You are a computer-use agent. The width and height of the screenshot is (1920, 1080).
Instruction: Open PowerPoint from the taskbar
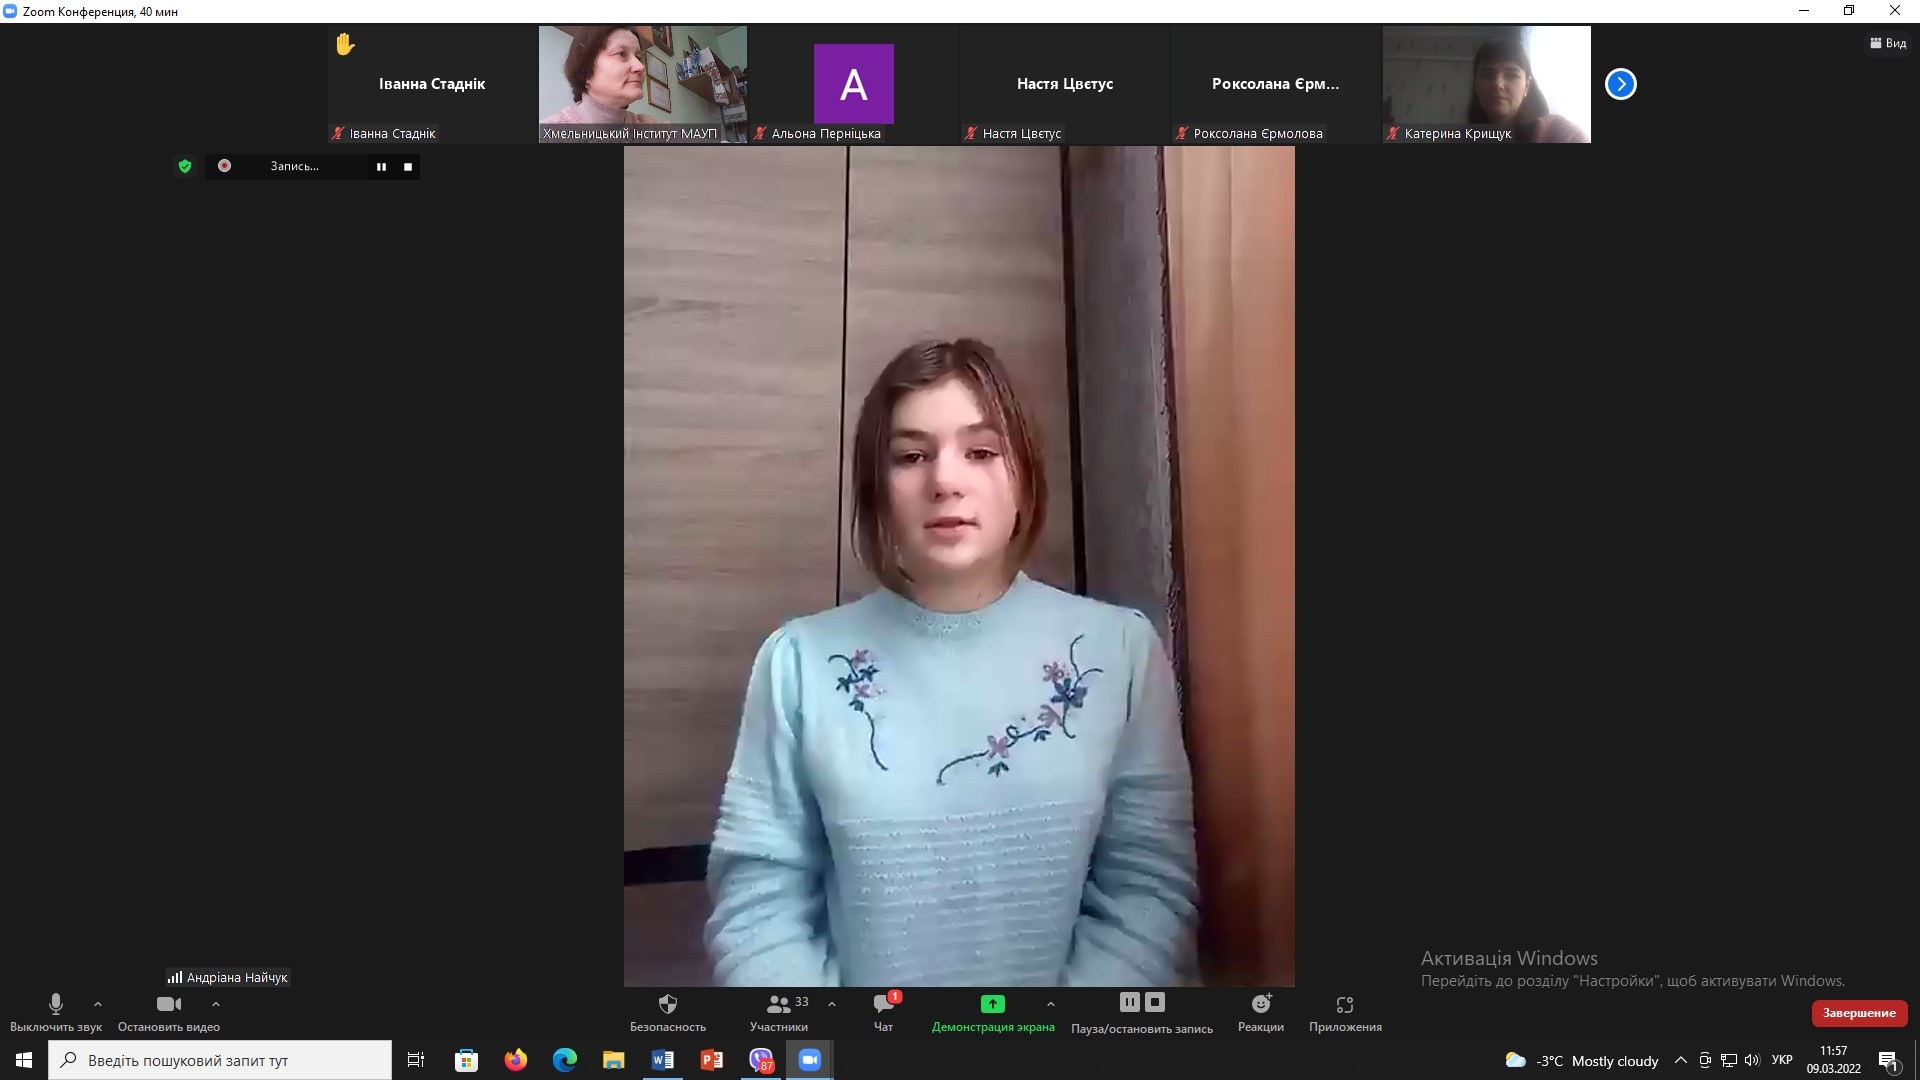(x=711, y=1060)
